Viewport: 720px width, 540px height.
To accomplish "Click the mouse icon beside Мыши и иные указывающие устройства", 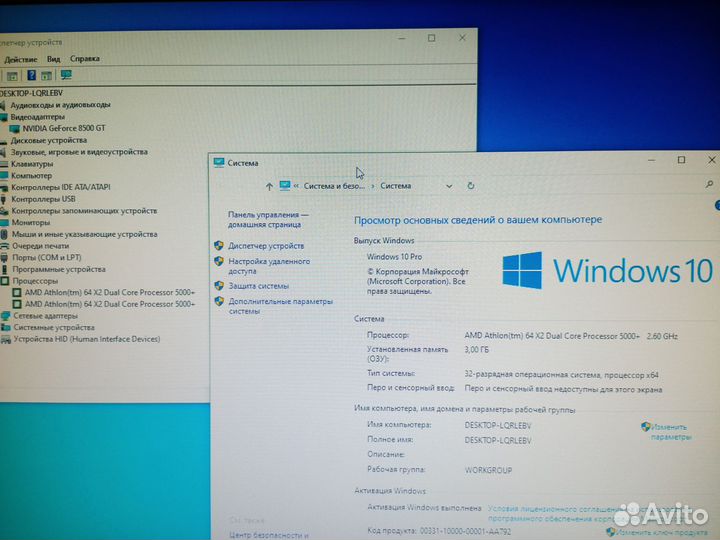I will [4, 234].
